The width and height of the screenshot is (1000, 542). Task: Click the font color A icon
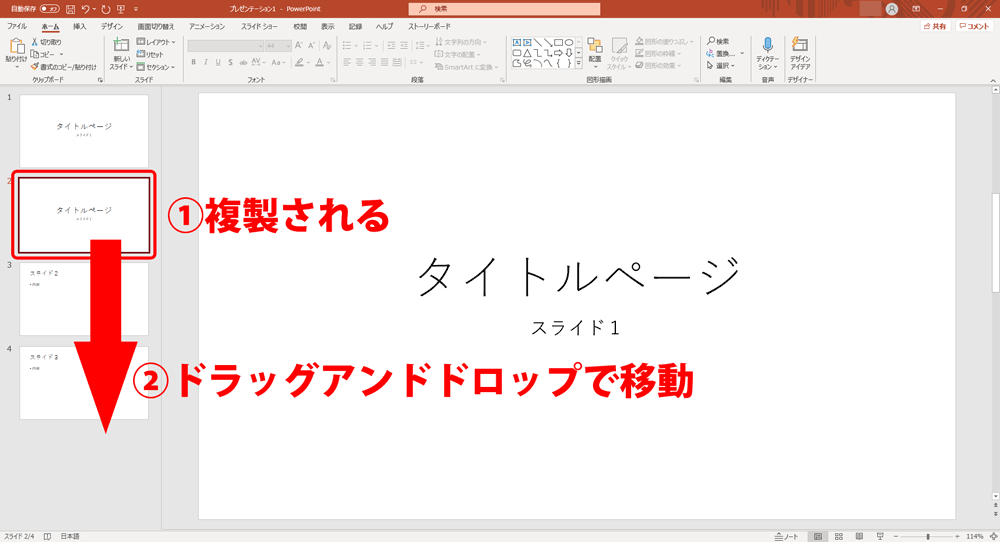tap(320, 62)
